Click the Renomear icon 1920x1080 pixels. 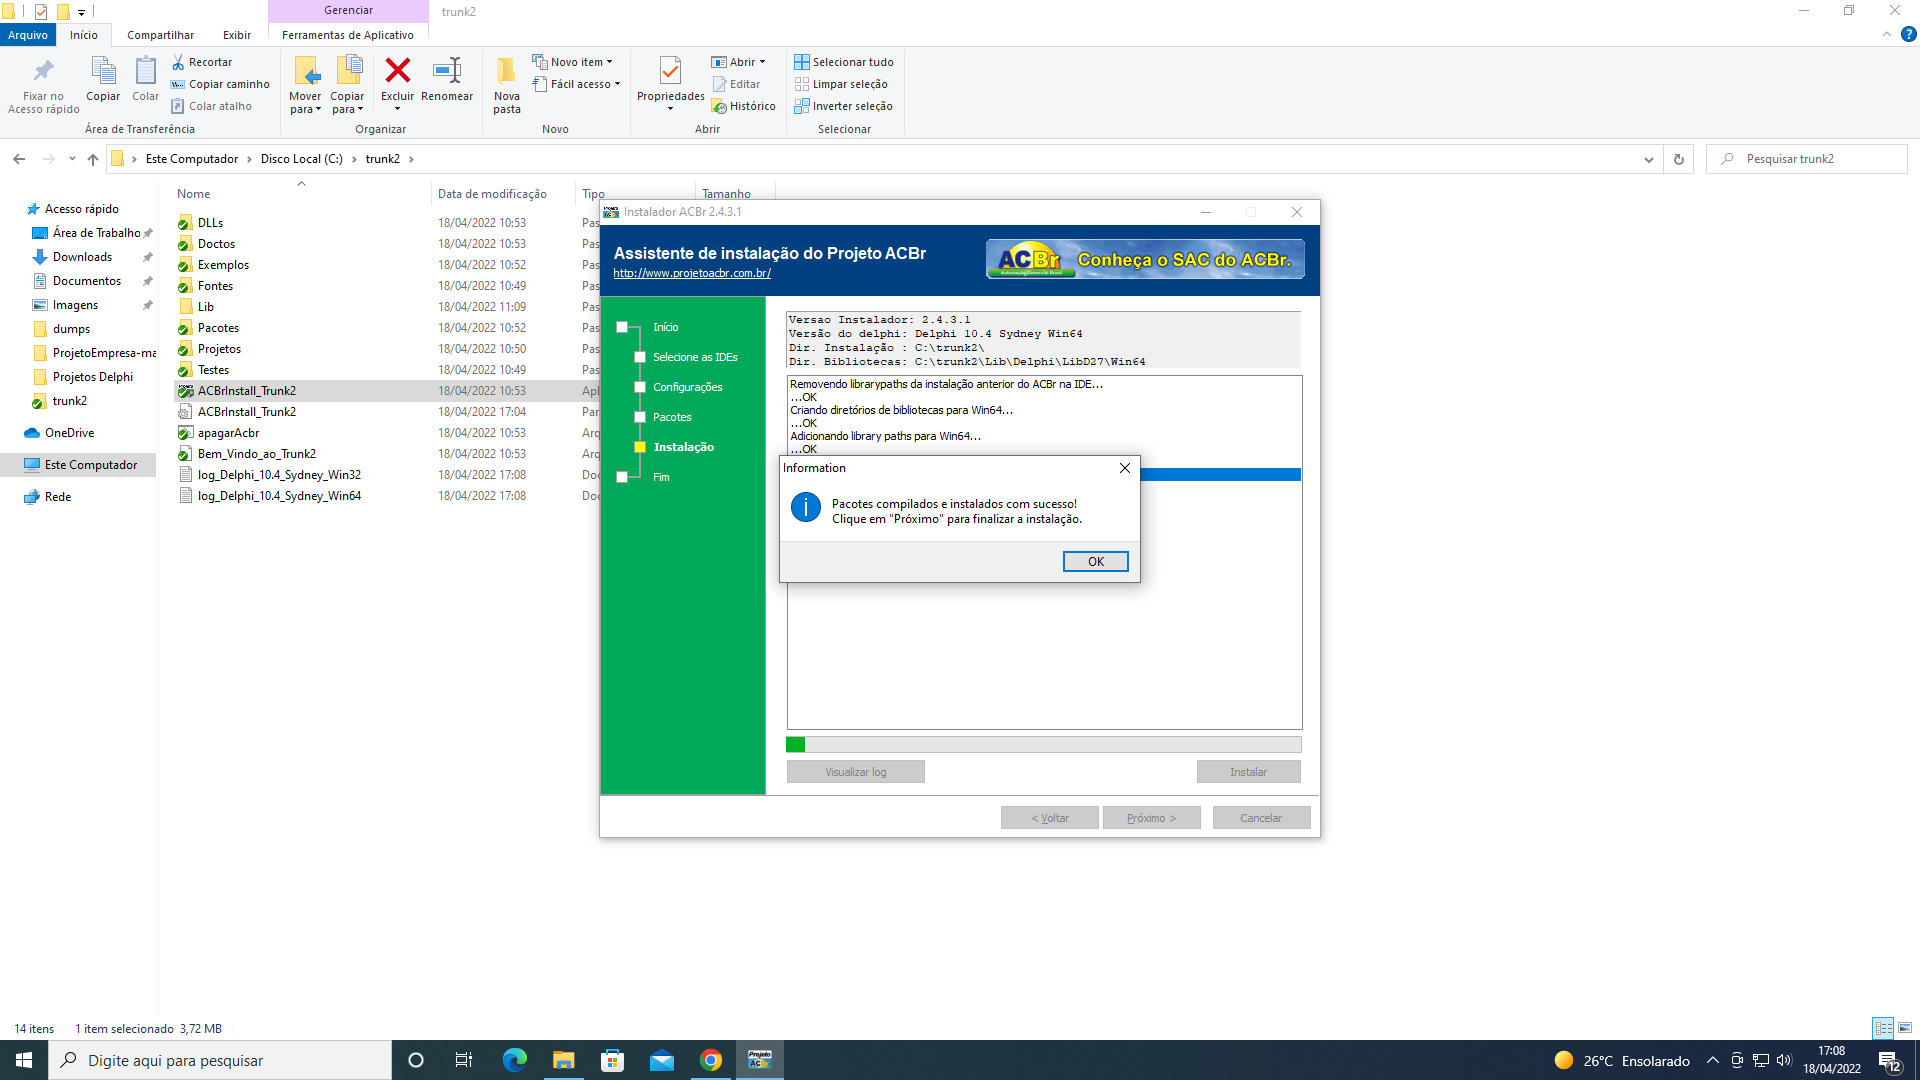pyautogui.click(x=447, y=70)
